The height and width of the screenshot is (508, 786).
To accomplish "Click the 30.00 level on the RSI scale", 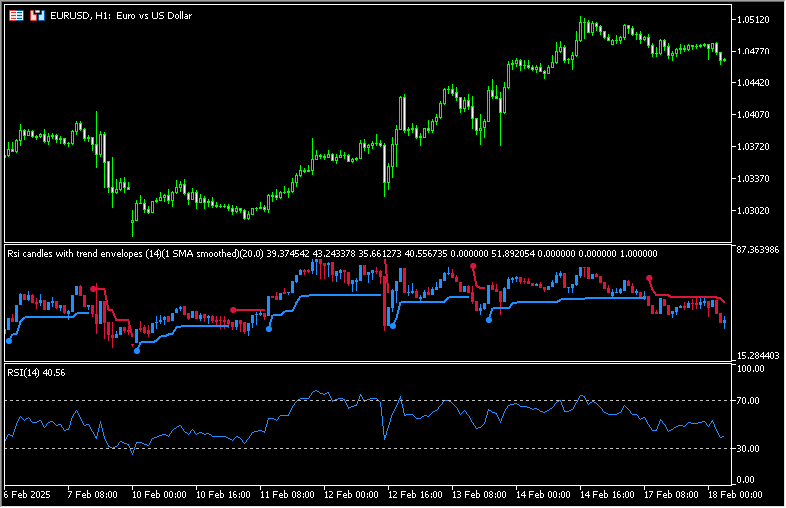I will coord(748,448).
